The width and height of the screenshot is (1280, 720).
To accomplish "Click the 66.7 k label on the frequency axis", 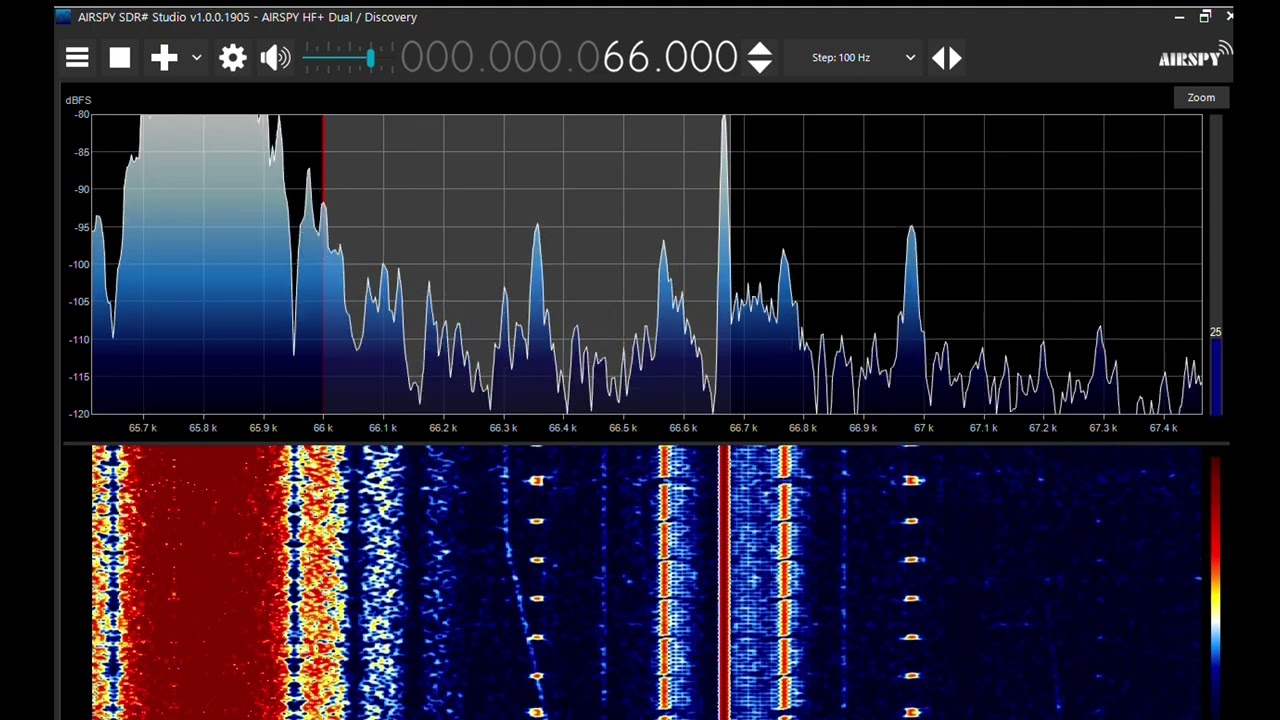I will [743, 428].
